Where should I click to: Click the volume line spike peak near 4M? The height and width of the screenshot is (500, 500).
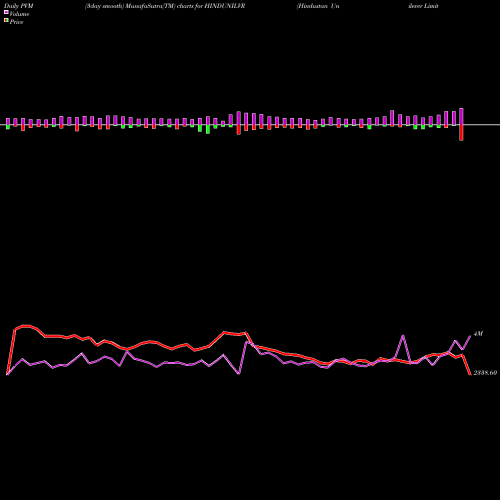click(x=403, y=336)
